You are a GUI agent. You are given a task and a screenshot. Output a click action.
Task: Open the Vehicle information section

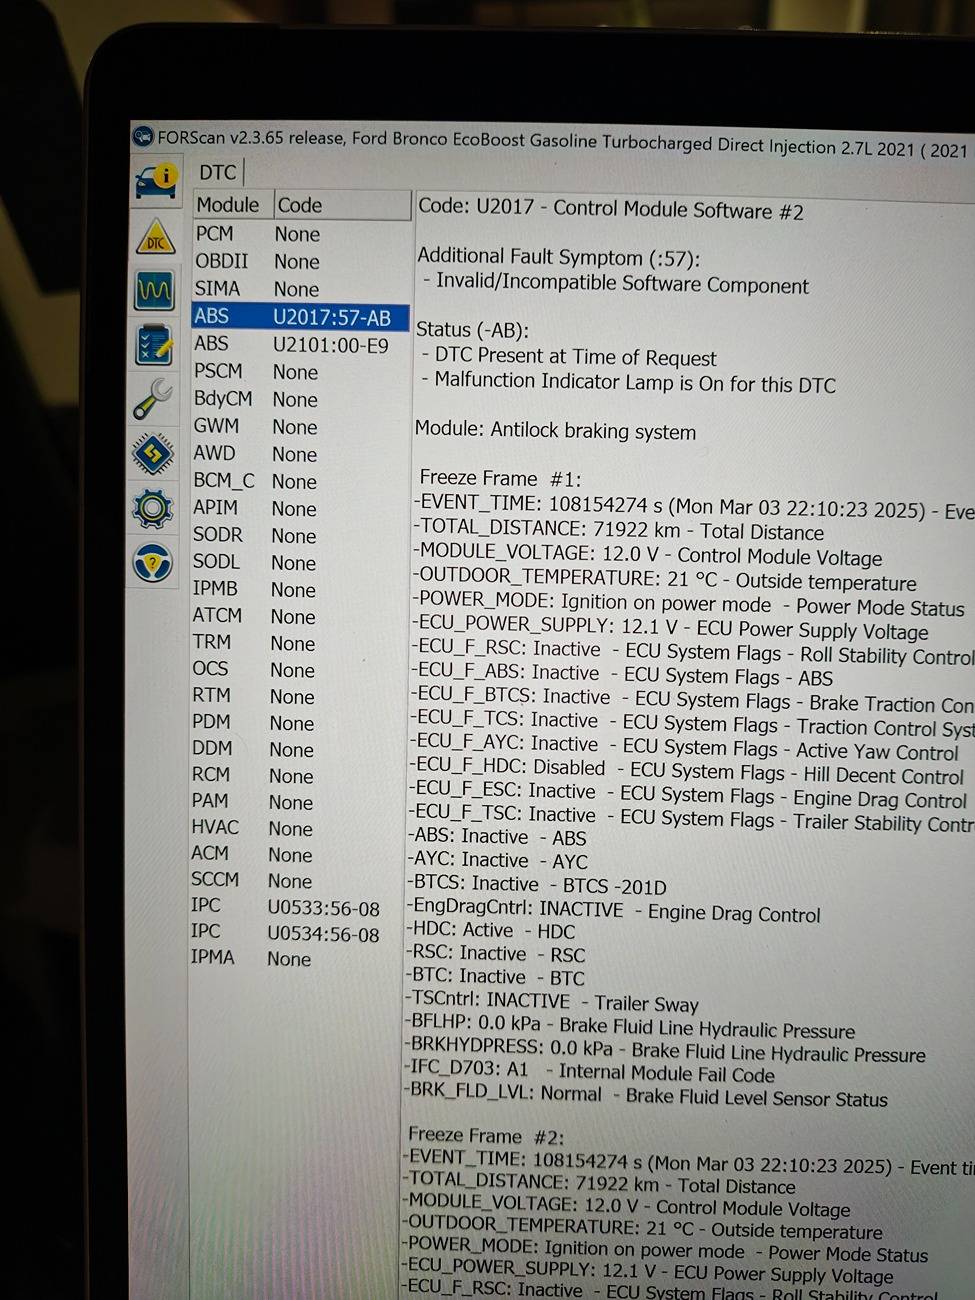pos(156,181)
